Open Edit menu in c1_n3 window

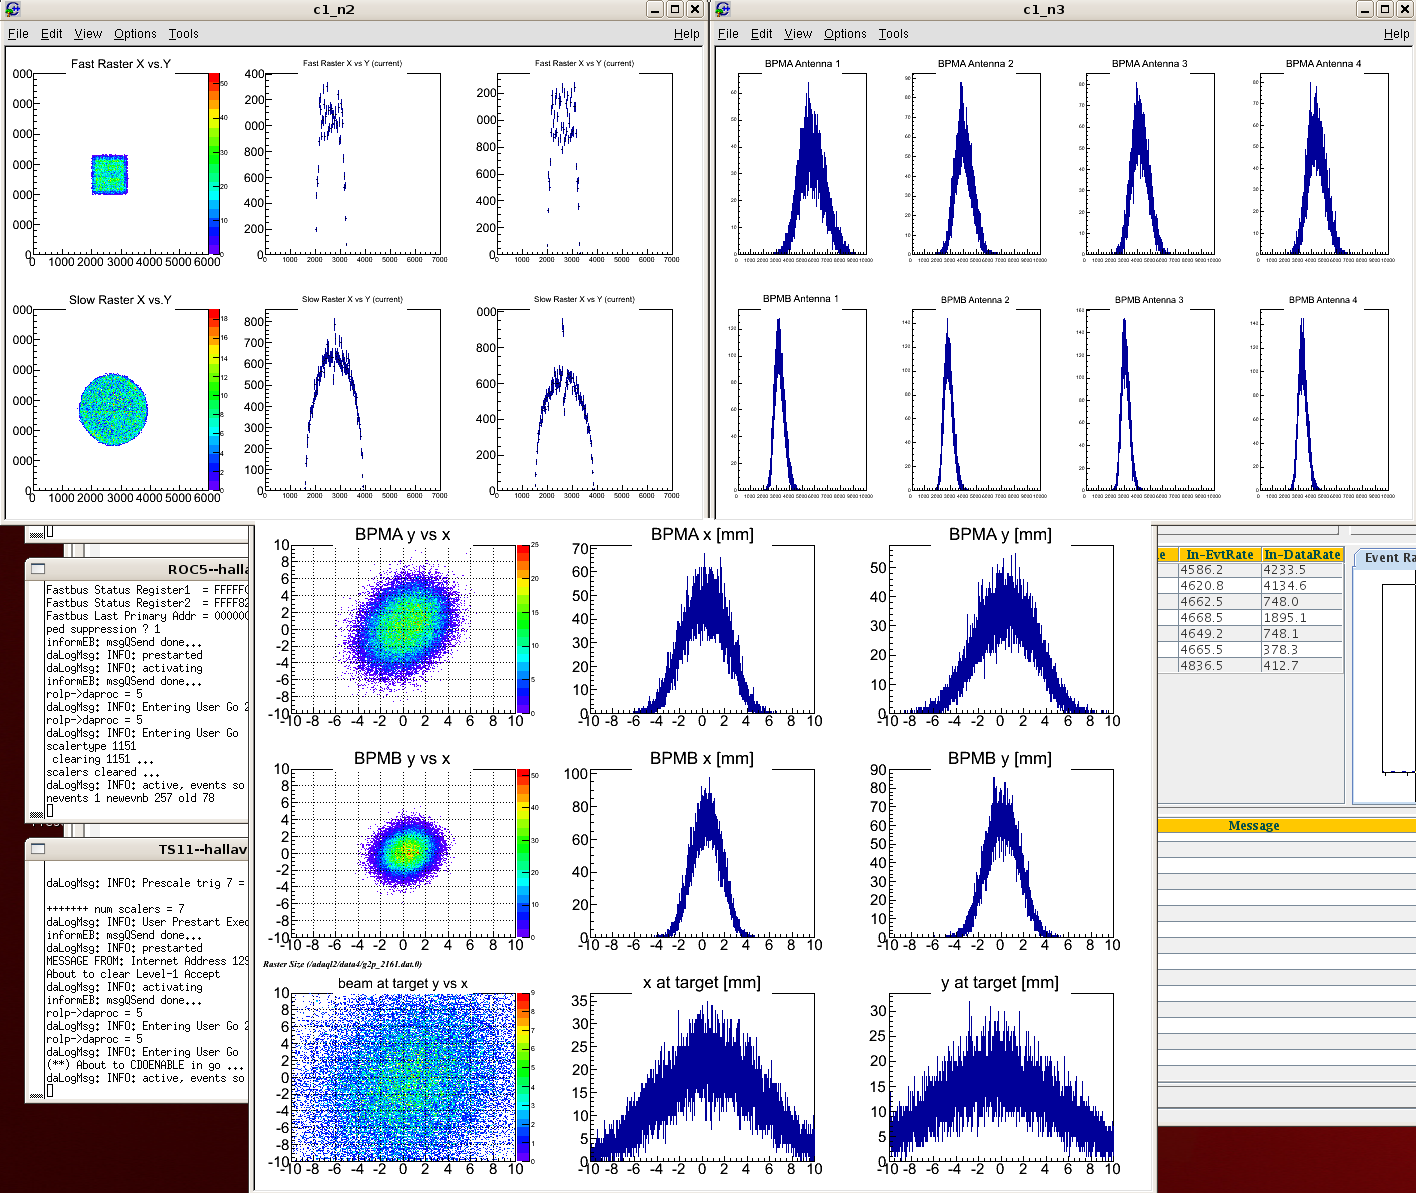(x=761, y=33)
